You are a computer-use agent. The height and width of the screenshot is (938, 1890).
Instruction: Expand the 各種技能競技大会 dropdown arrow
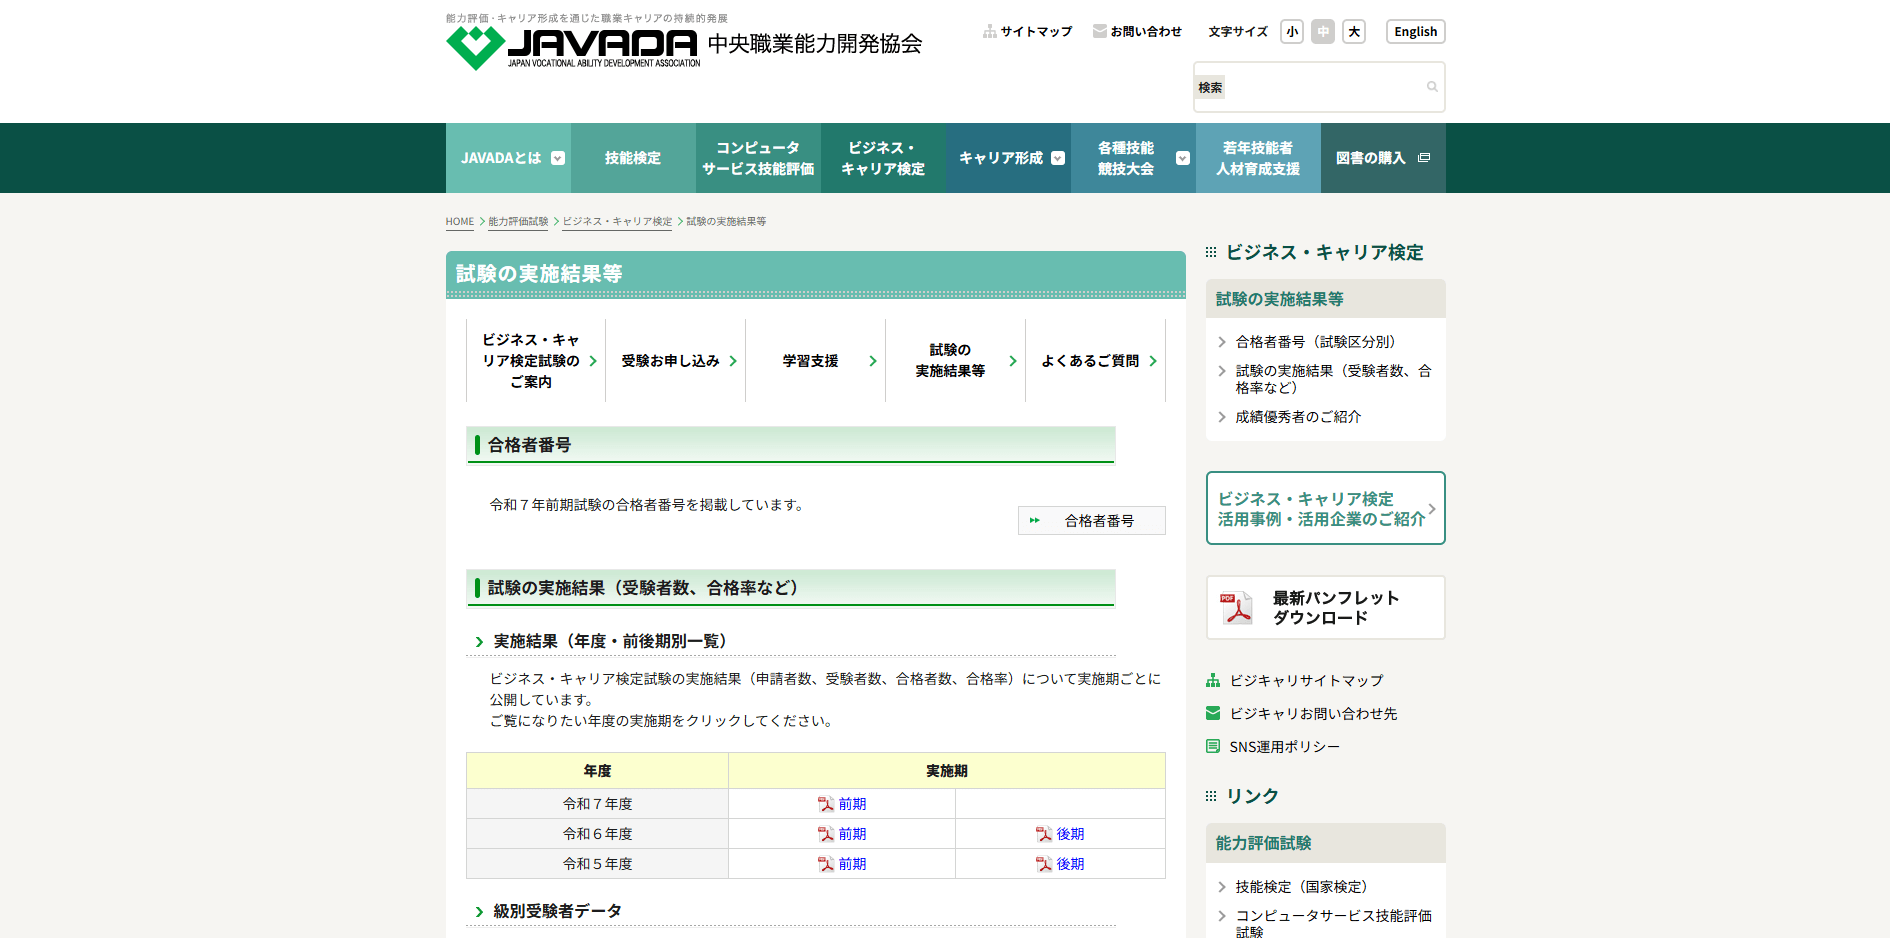click(x=1183, y=158)
